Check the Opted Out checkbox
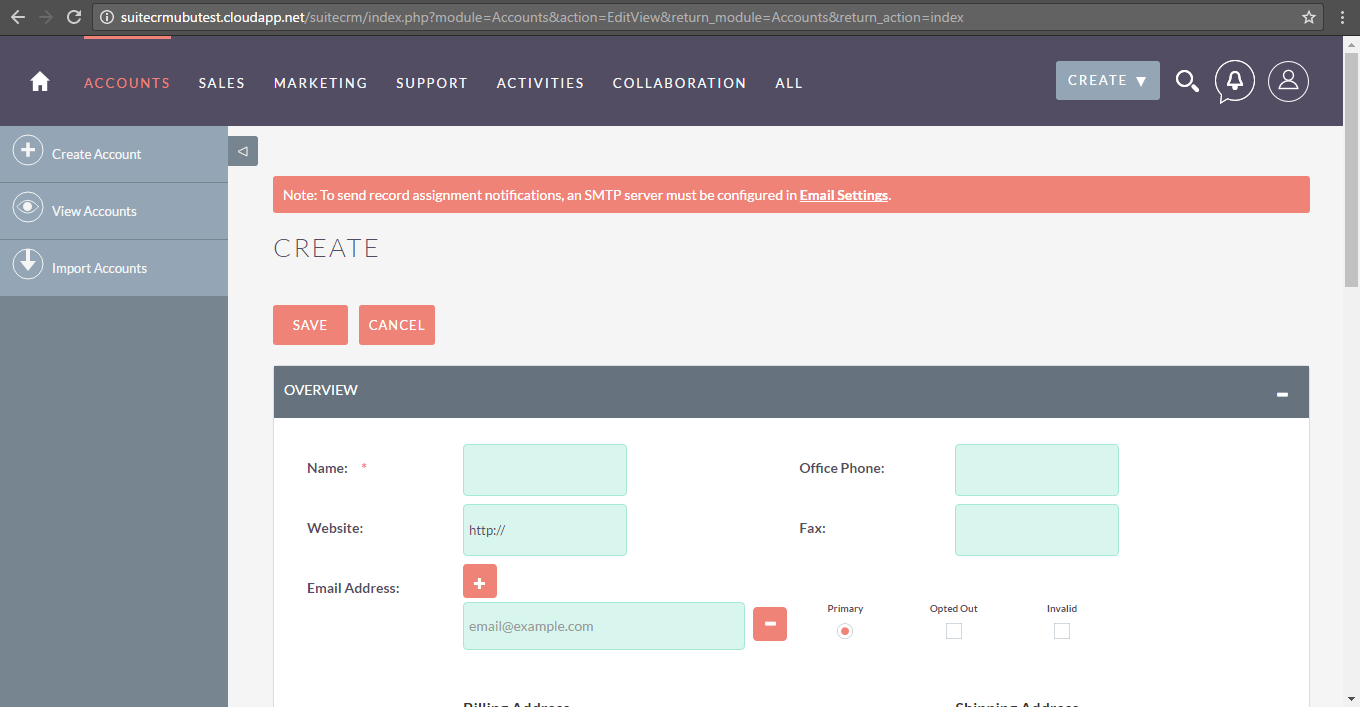This screenshot has width=1360, height=707. pos(954,631)
